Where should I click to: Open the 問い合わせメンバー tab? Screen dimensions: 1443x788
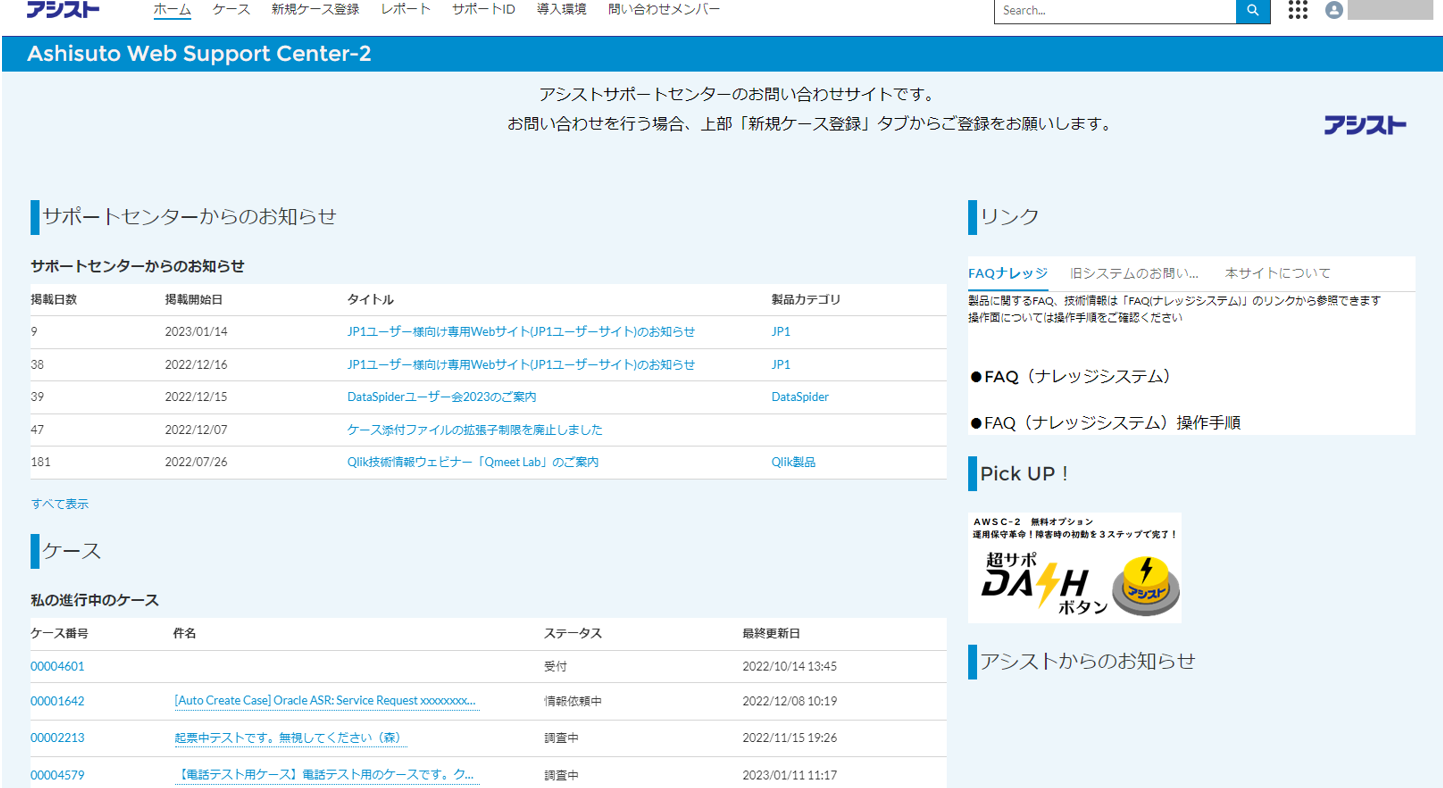(664, 10)
